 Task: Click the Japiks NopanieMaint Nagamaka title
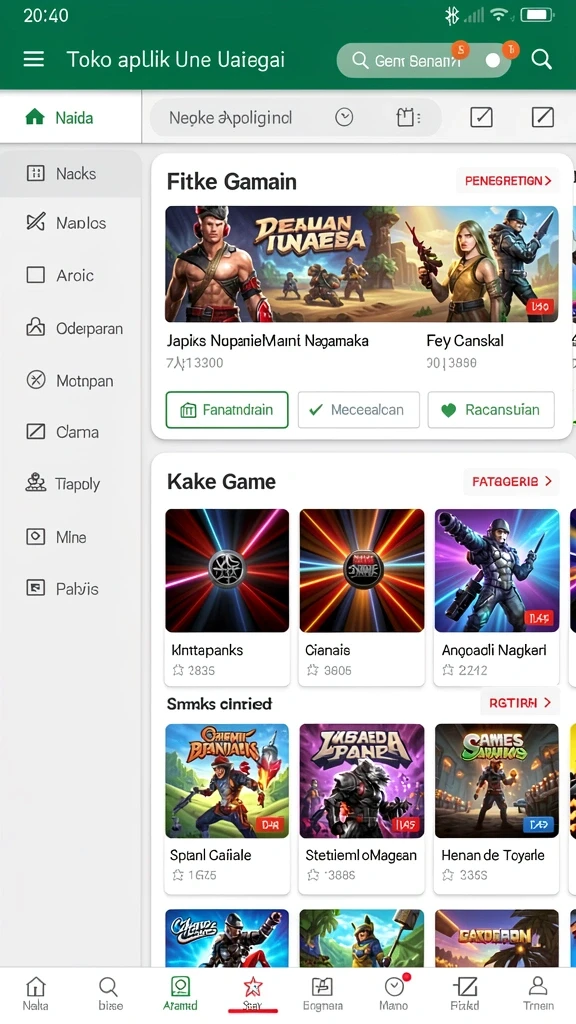pos(267,340)
